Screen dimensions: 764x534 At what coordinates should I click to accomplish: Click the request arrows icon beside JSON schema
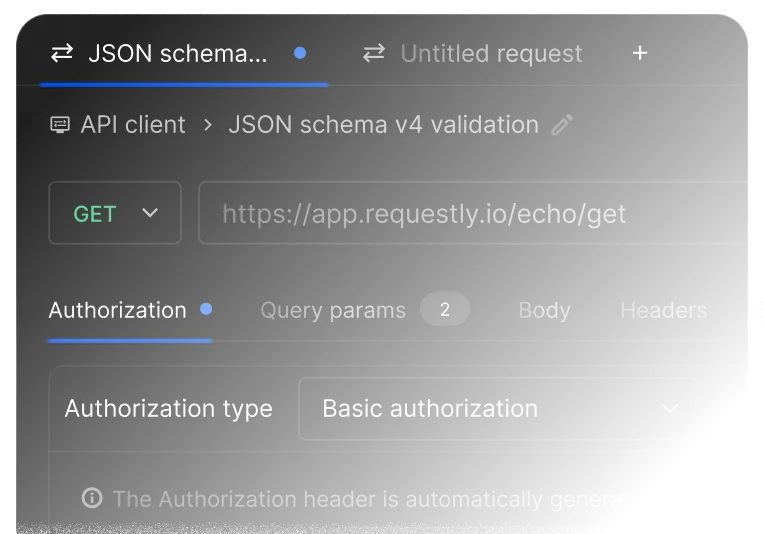coord(62,53)
